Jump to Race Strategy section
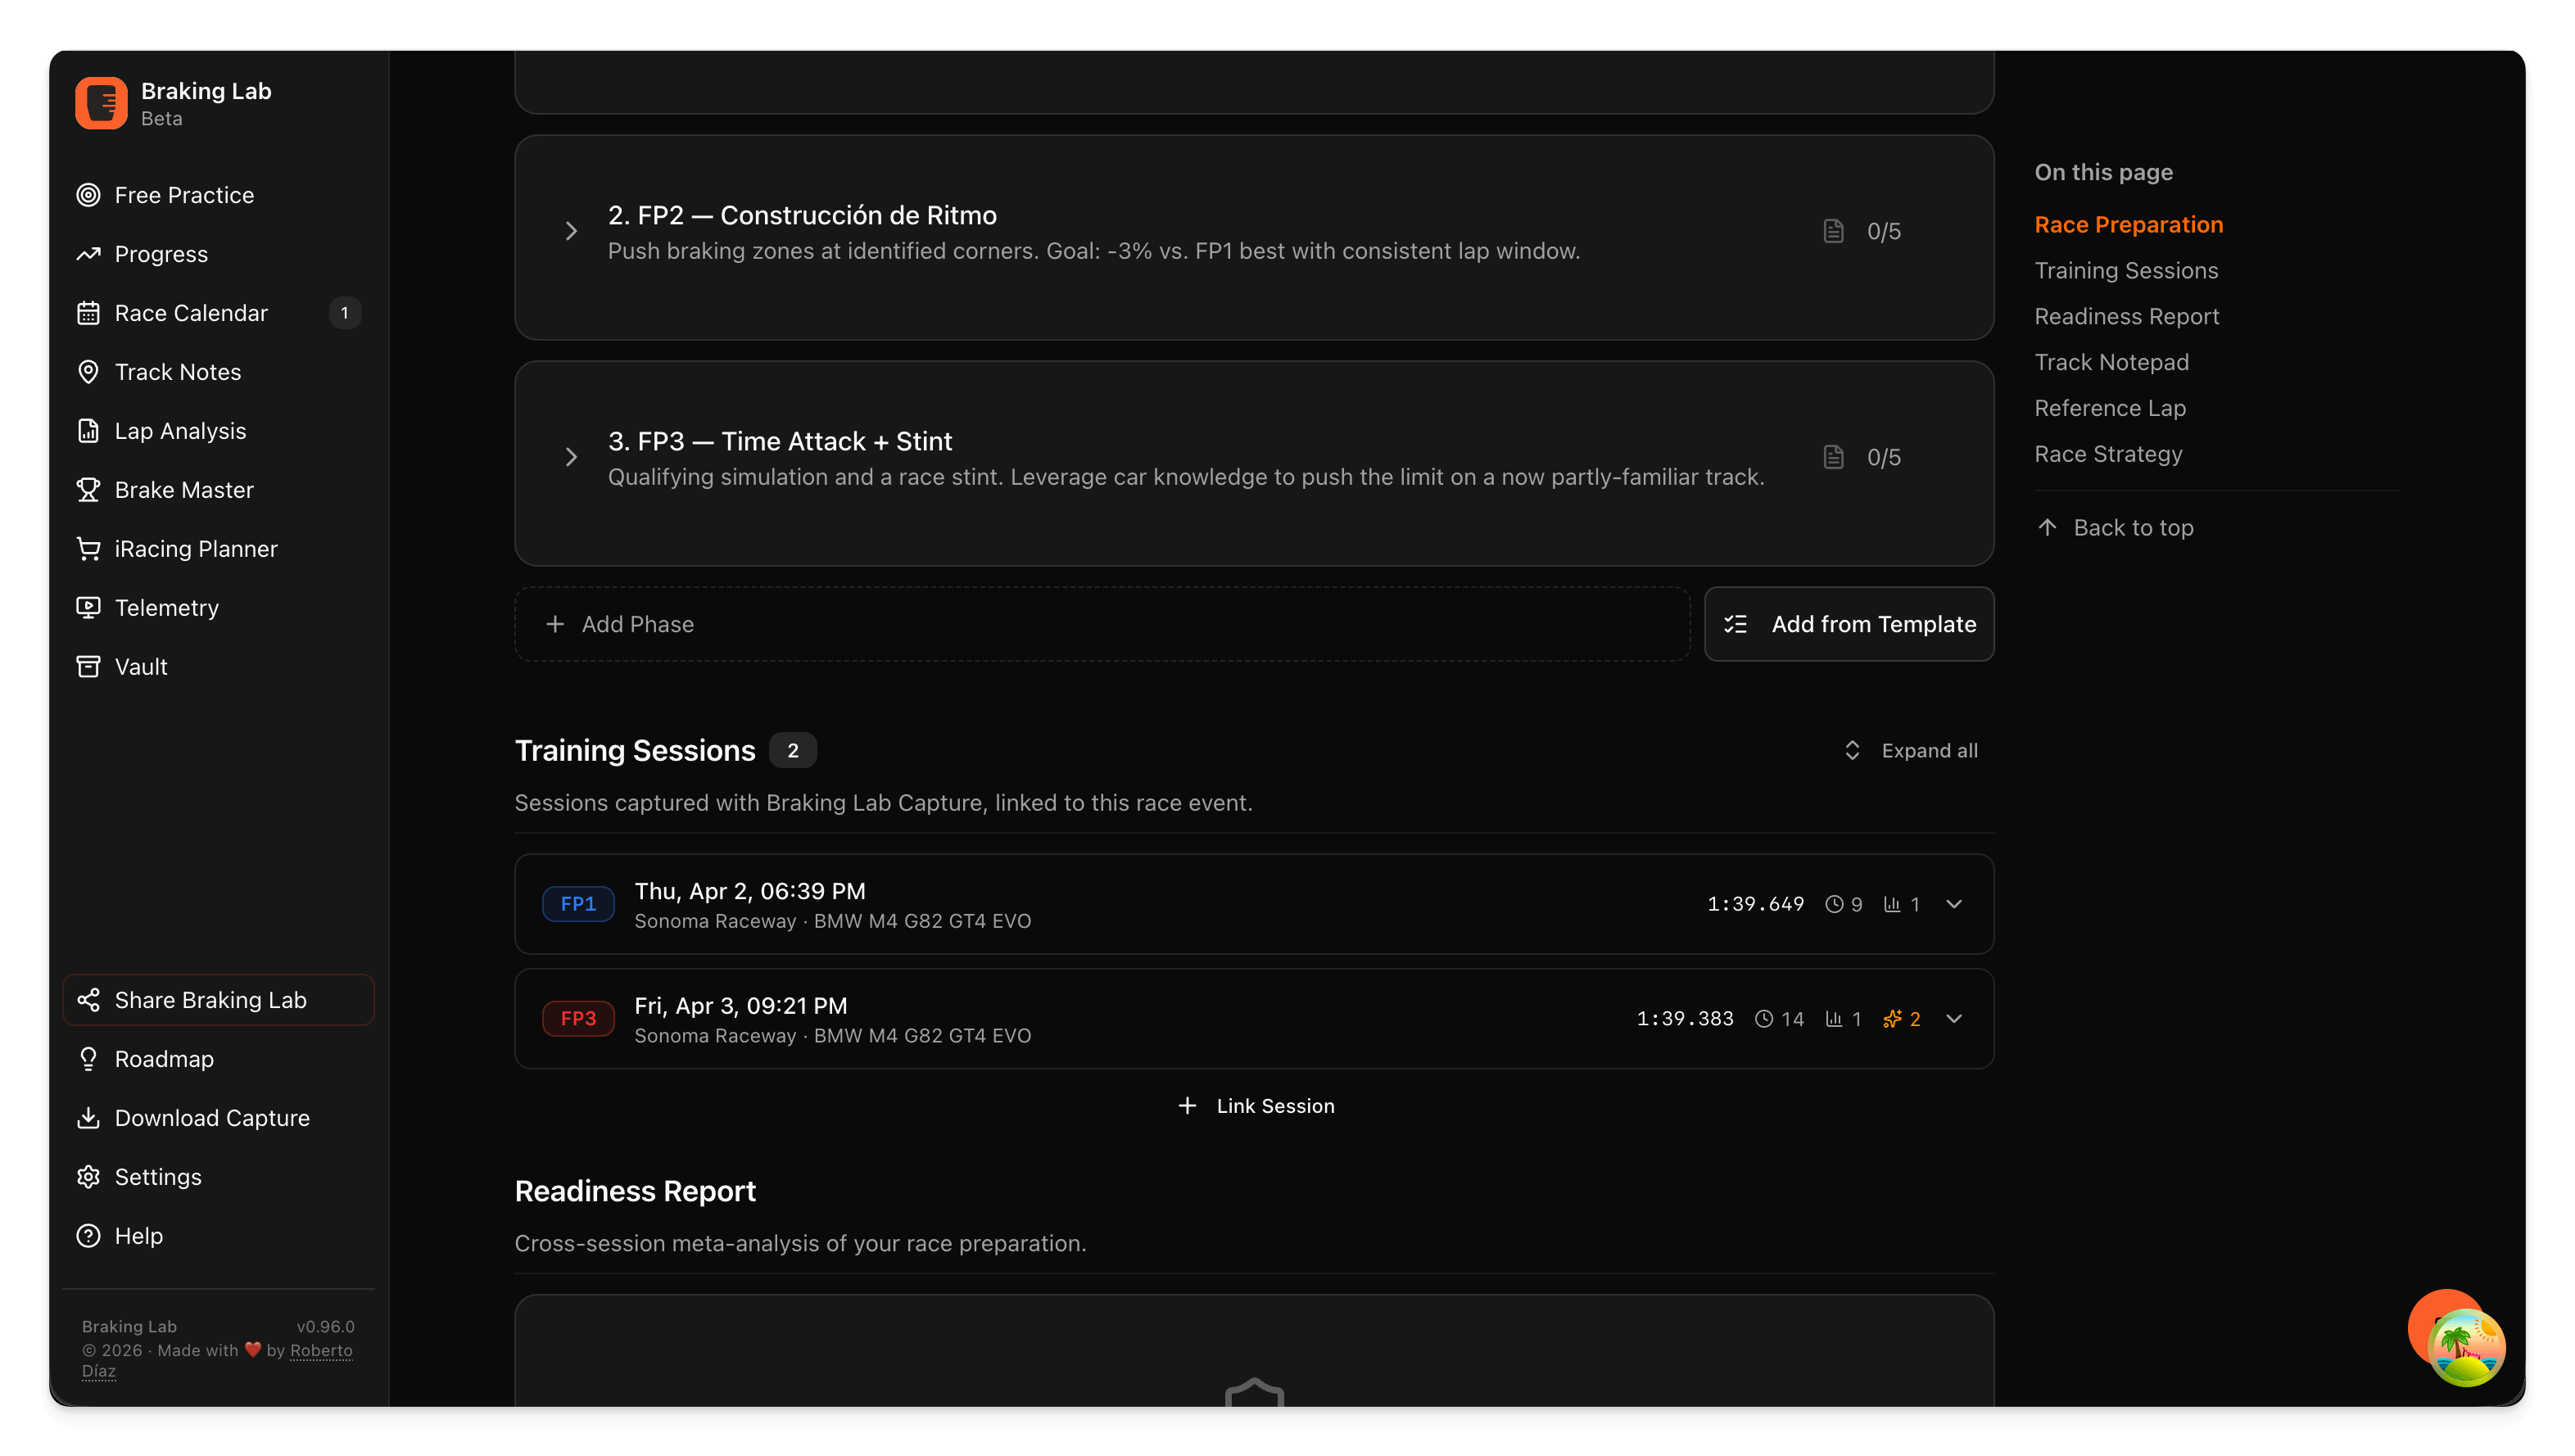The height and width of the screenshot is (1456, 2575). point(2108,454)
